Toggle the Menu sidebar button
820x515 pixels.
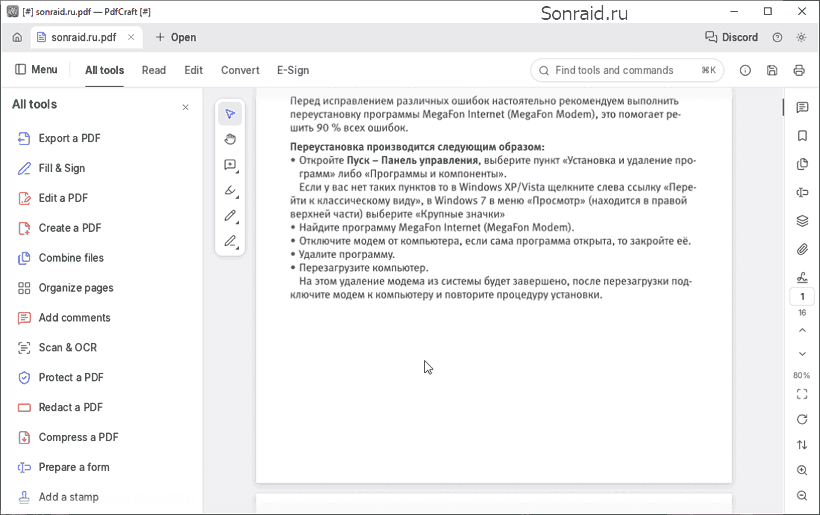(x=36, y=70)
